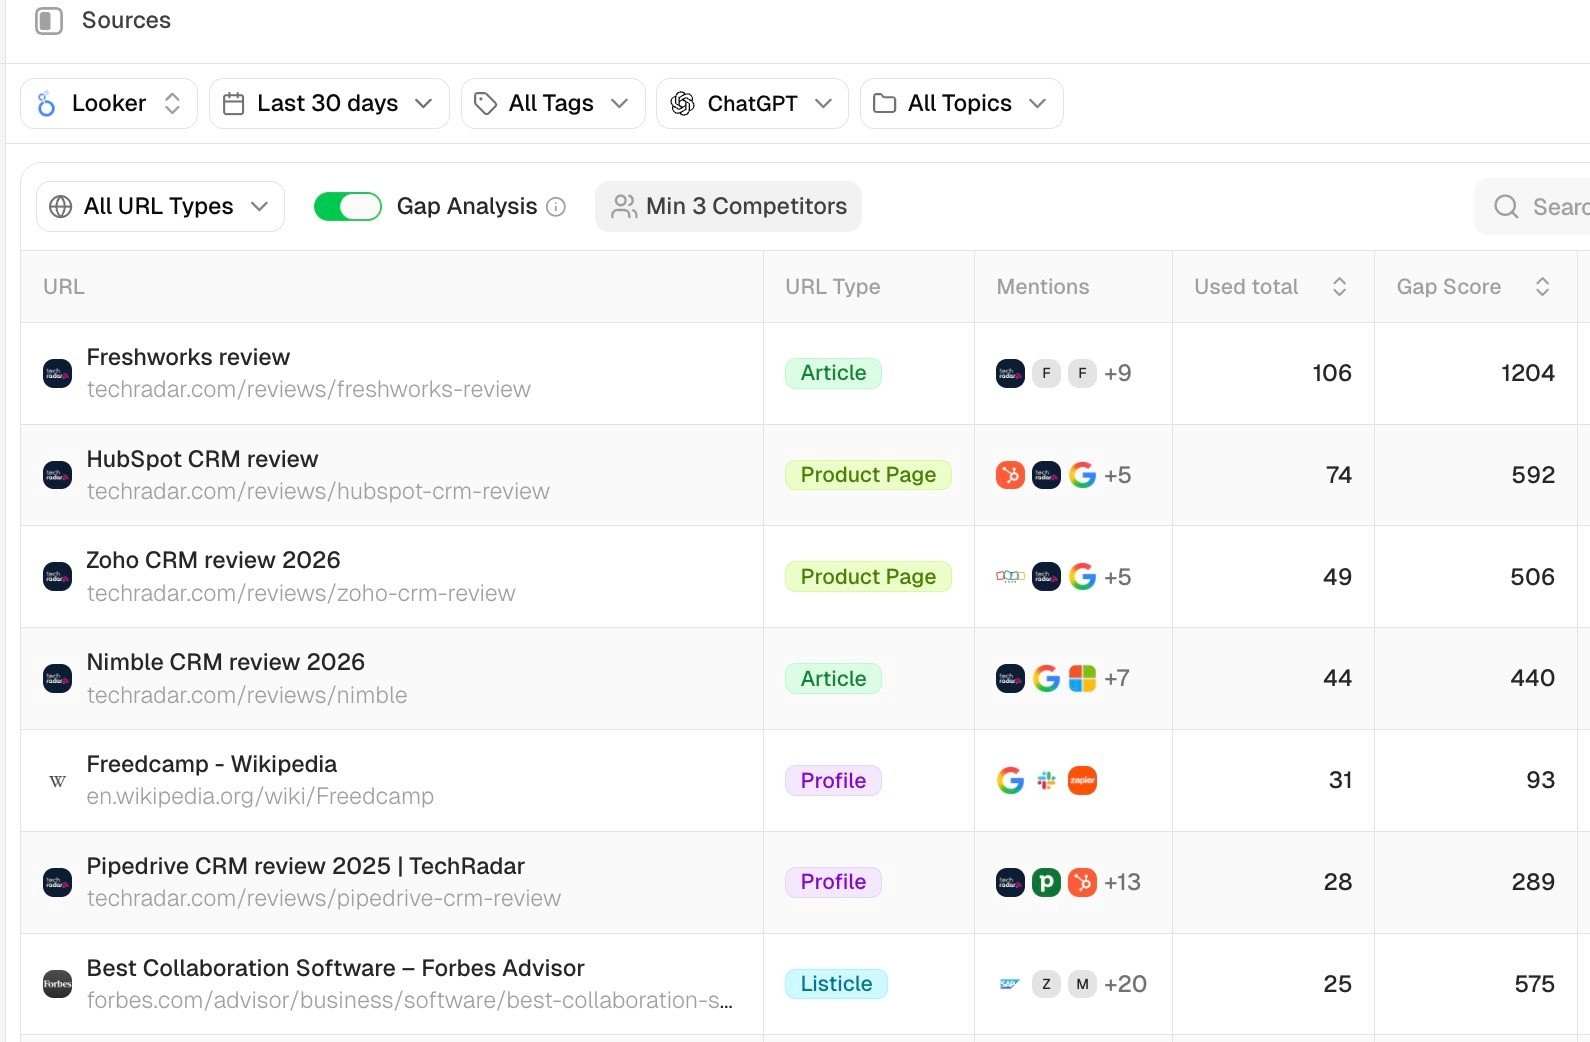Click the Min 3 Competitors button
Image resolution: width=1590 pixels, height=1042 pixels.
pos(728,206)
